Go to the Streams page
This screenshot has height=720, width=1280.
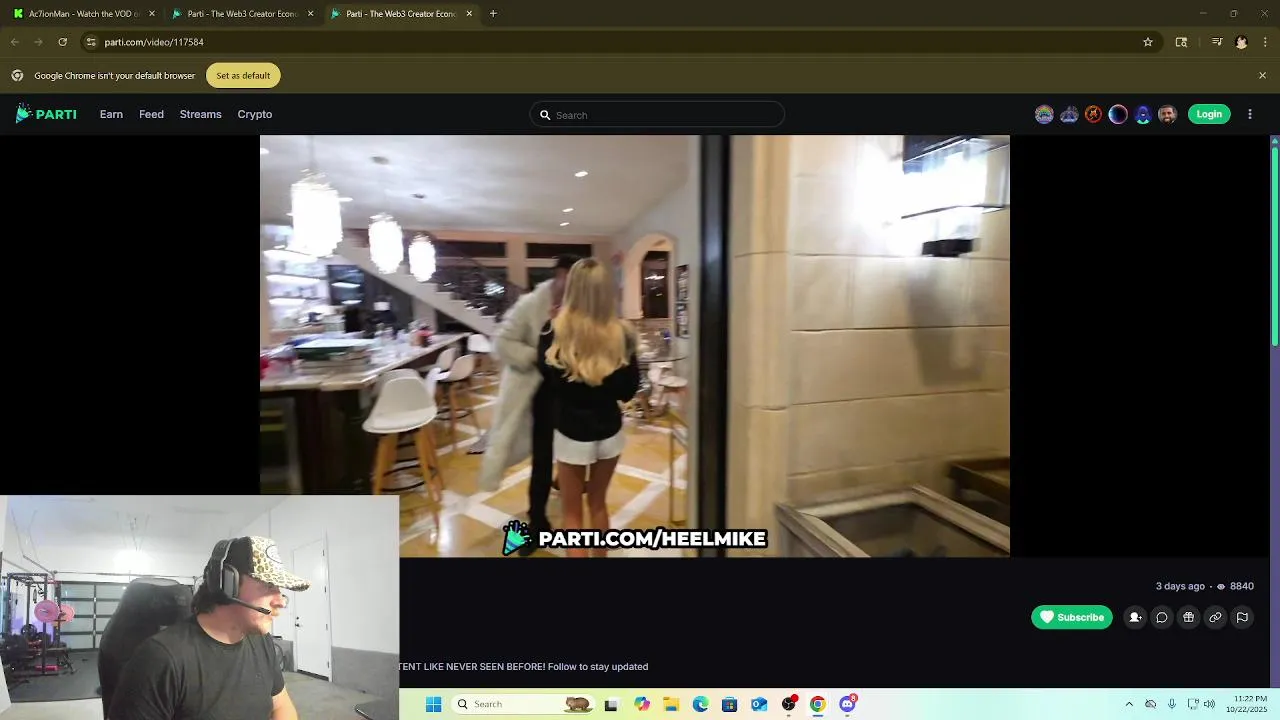pos(200,114)
